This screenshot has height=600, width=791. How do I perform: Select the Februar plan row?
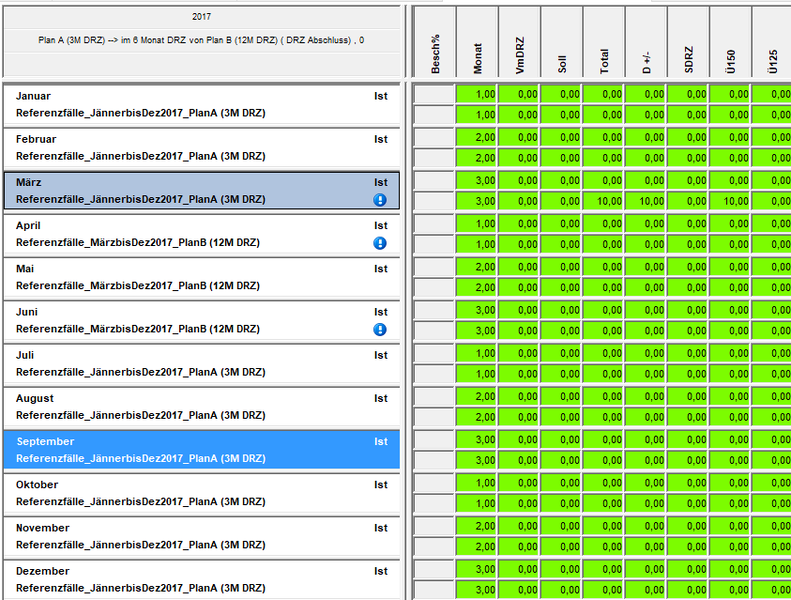pyautogui.click(x=201, y=148)
